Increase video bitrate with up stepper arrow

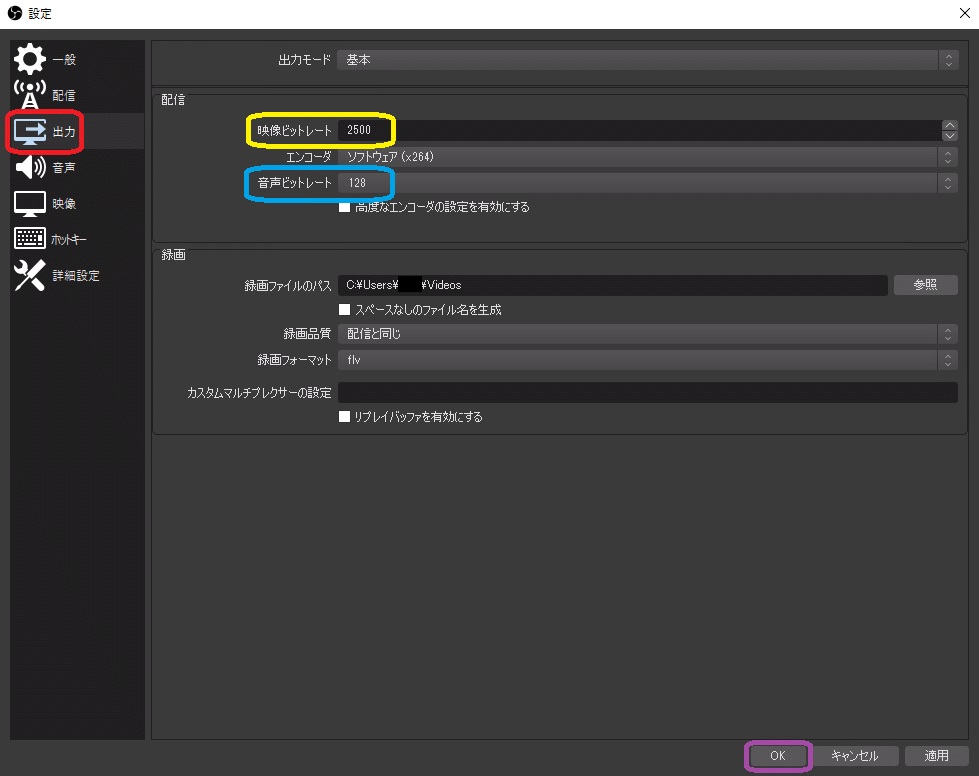[x=949, y=125]
